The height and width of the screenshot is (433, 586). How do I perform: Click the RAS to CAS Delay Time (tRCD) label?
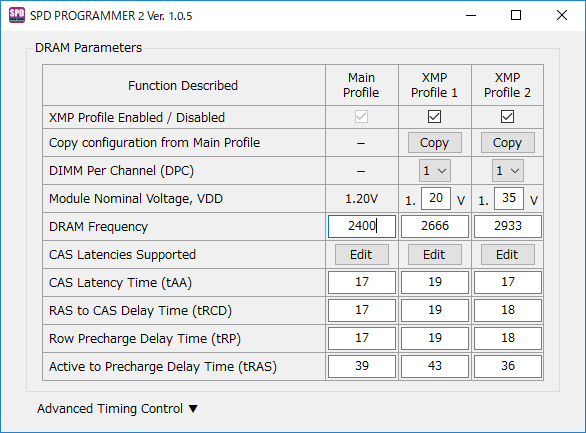[x=141, y=311]
